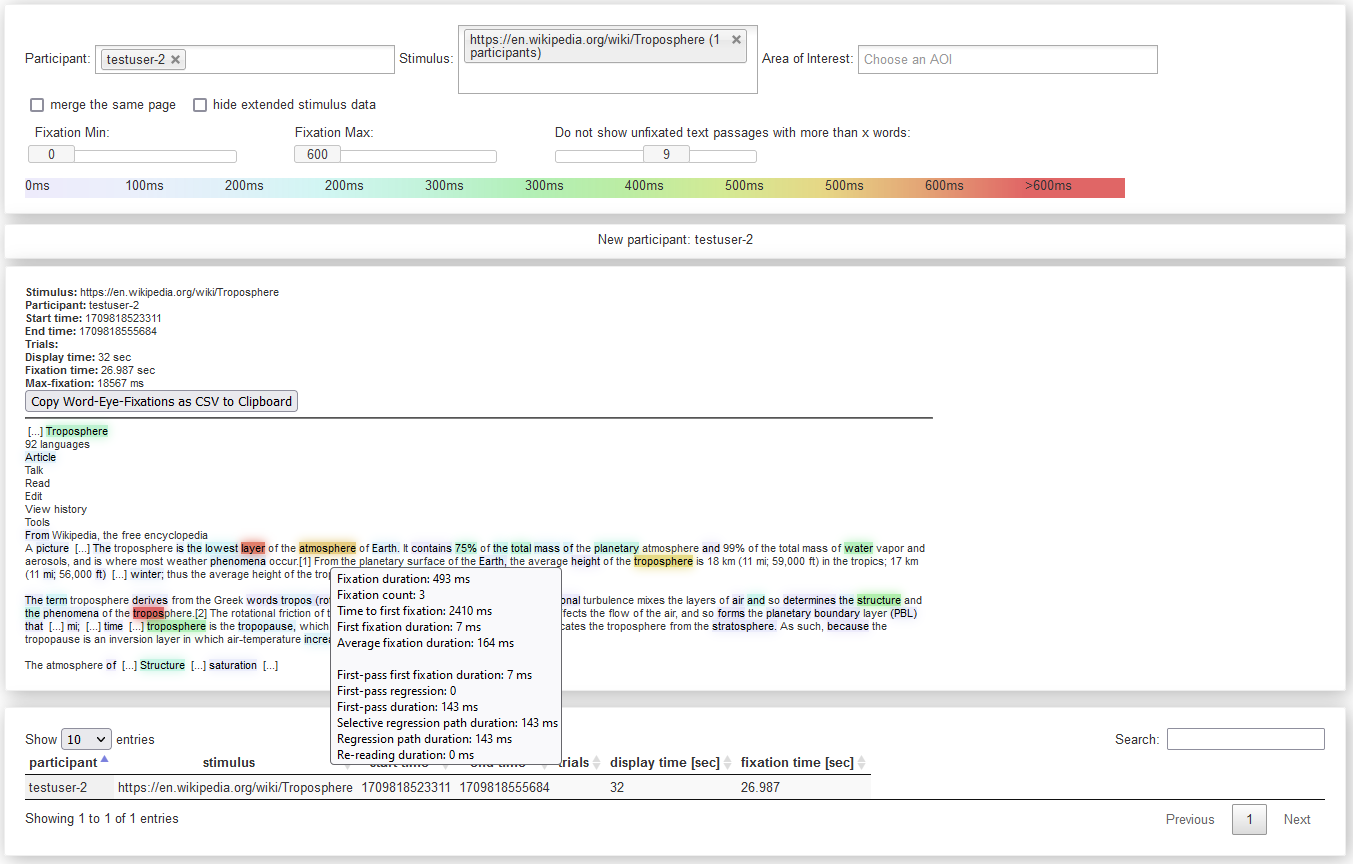Click the Fixation Min slider handle
Screen dimensions: 1353x864
click(x=51, y=155)
